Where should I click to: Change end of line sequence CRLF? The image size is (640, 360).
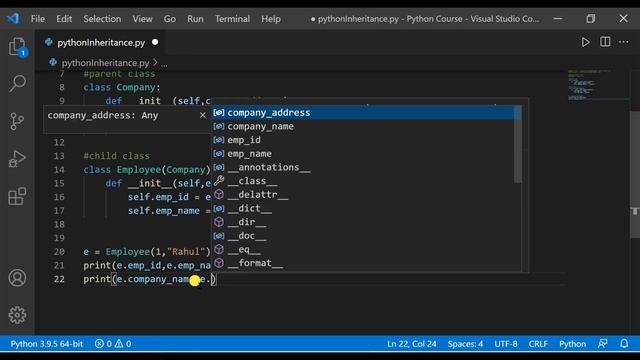pos(538,344)
